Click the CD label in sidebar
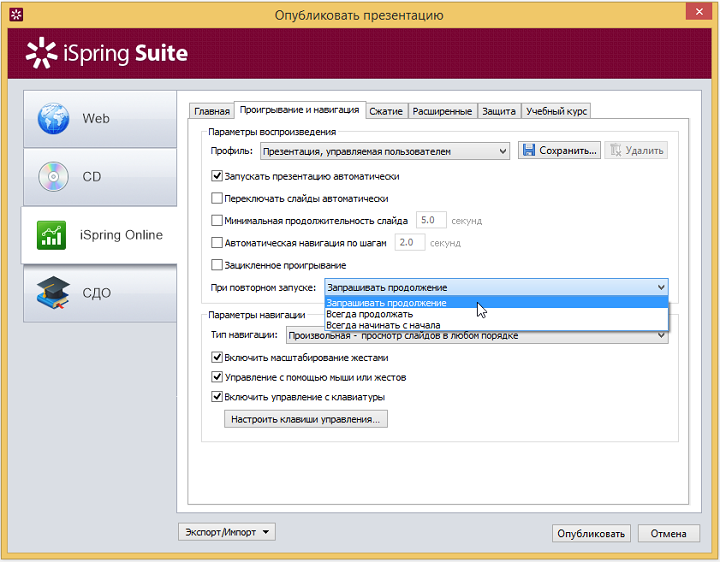The width and height of the screenshot is (720, 562). (91, 177)
